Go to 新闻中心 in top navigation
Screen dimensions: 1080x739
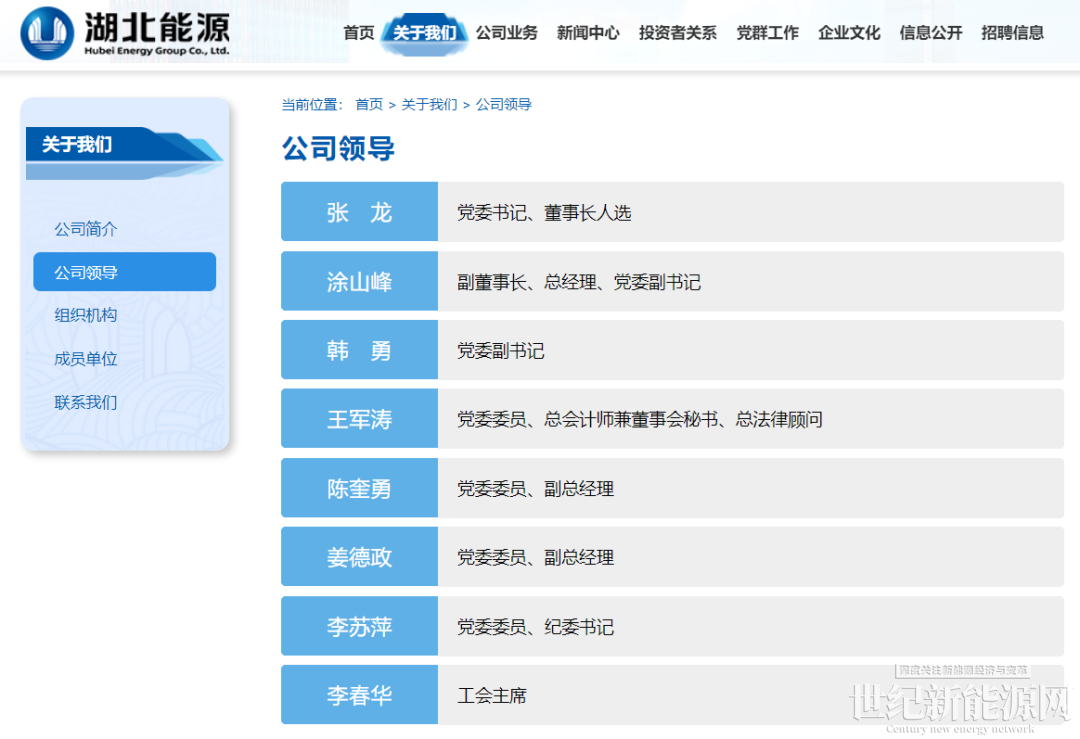point(588,33)
